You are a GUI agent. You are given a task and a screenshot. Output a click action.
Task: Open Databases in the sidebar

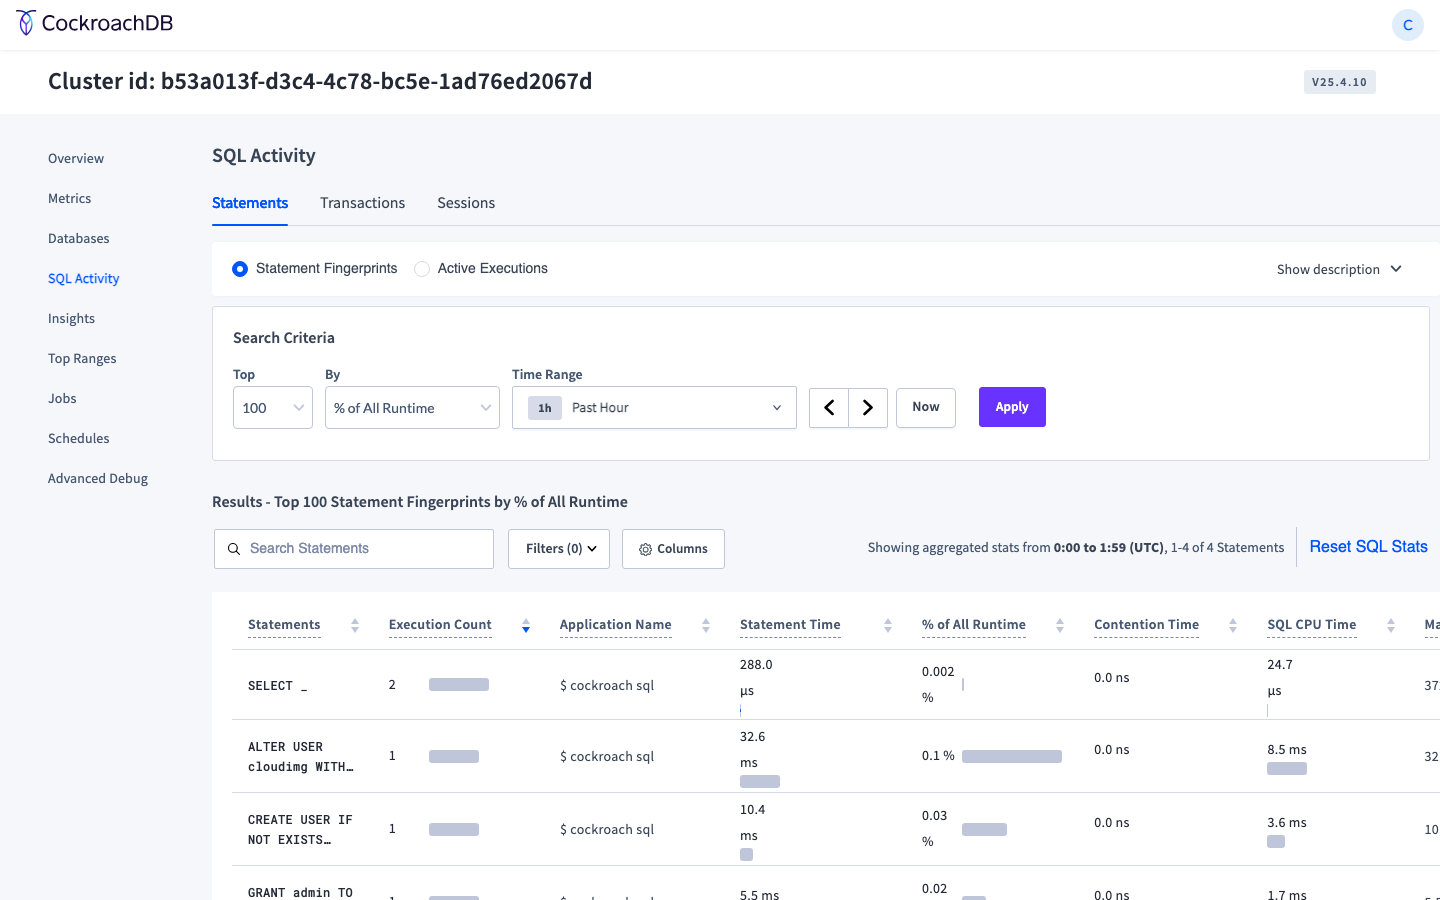(79, 238)
